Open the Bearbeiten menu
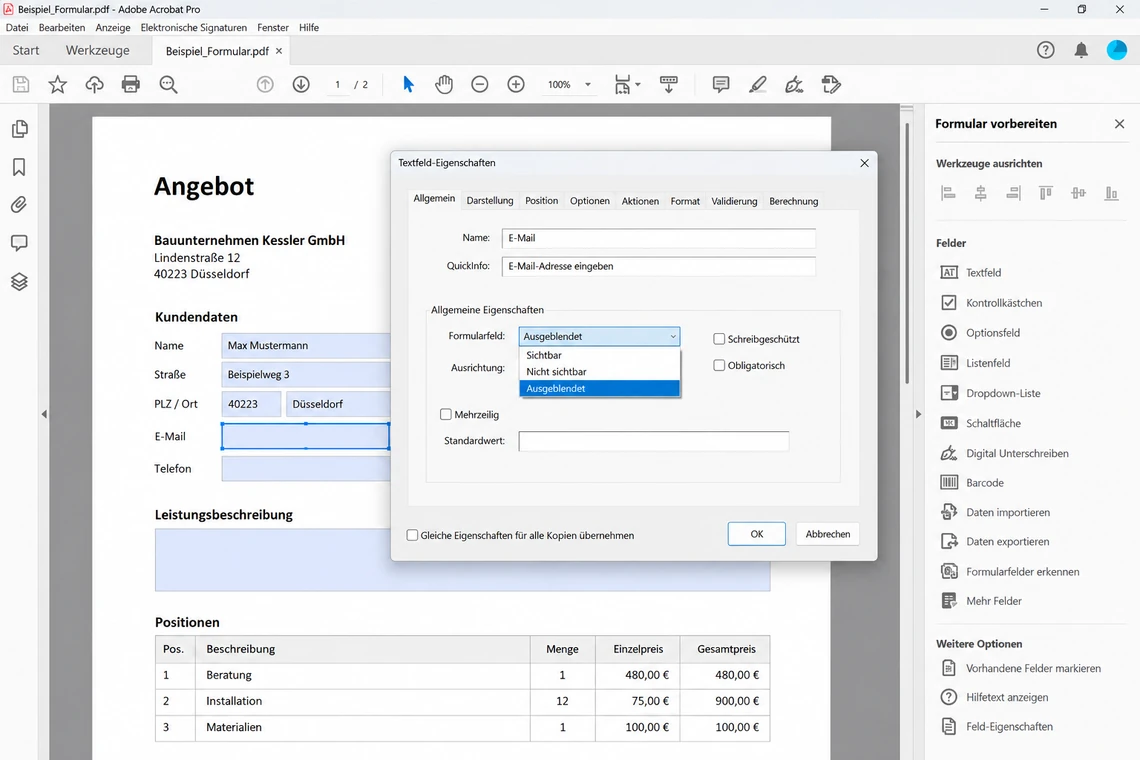Image resolution: width=1140 pixels, height=760 pixels. tap(62, 28)
